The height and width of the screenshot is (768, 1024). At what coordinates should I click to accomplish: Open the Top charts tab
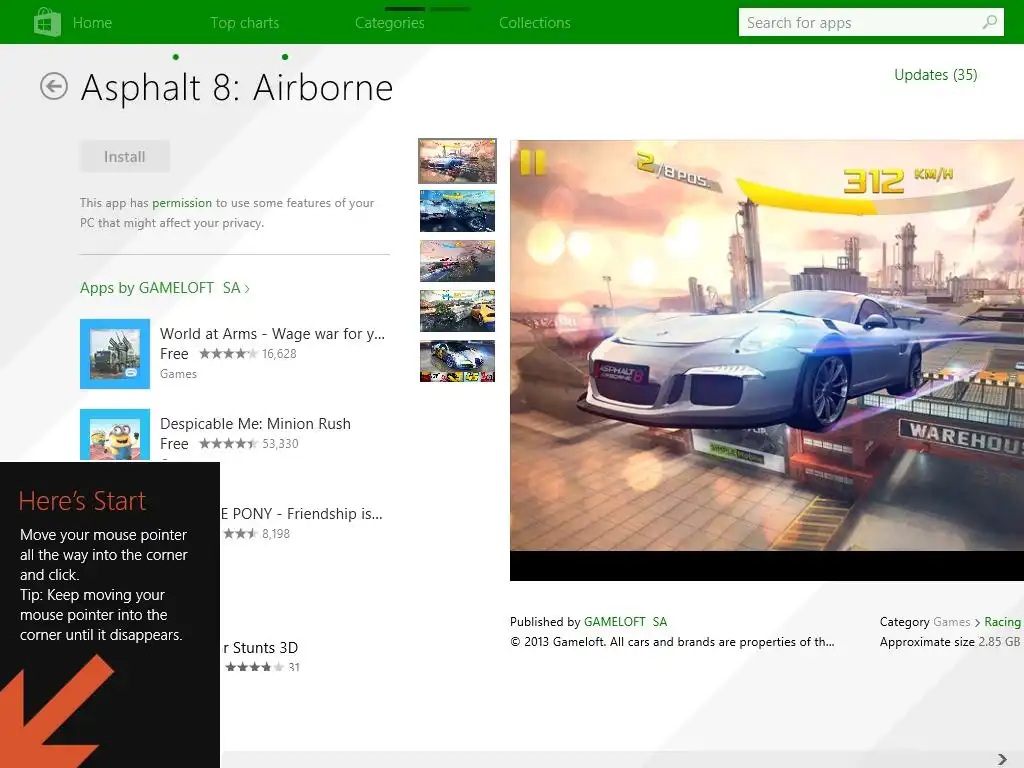[244, 23]
